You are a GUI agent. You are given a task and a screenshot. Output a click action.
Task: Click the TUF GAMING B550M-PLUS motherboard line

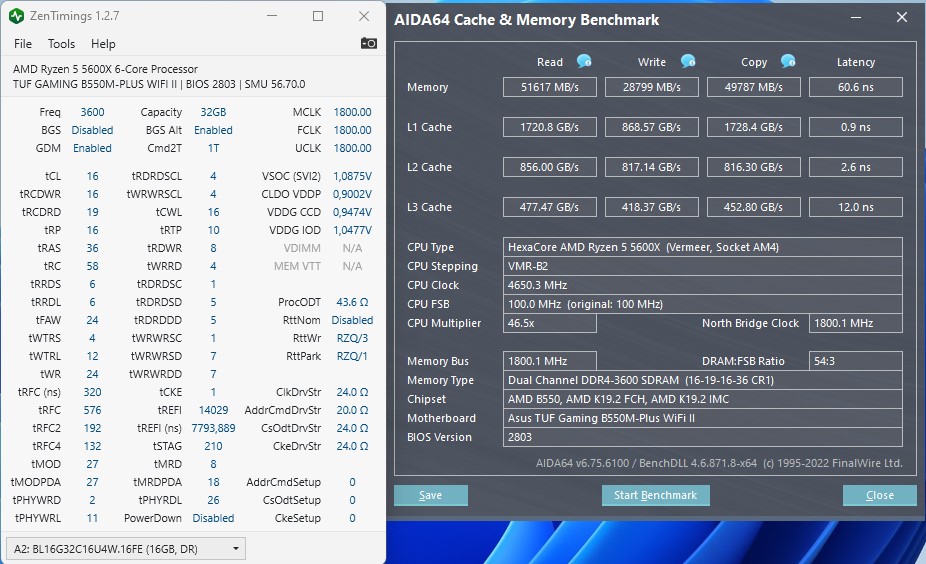tap(159, 84)
